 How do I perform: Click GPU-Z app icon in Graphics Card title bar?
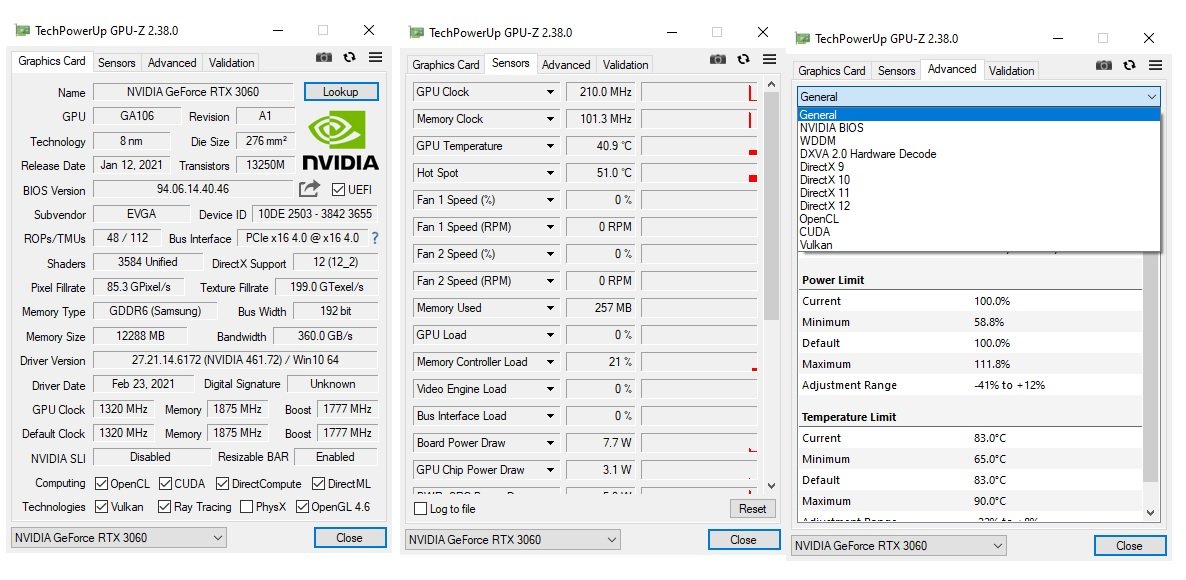(23, 31)
